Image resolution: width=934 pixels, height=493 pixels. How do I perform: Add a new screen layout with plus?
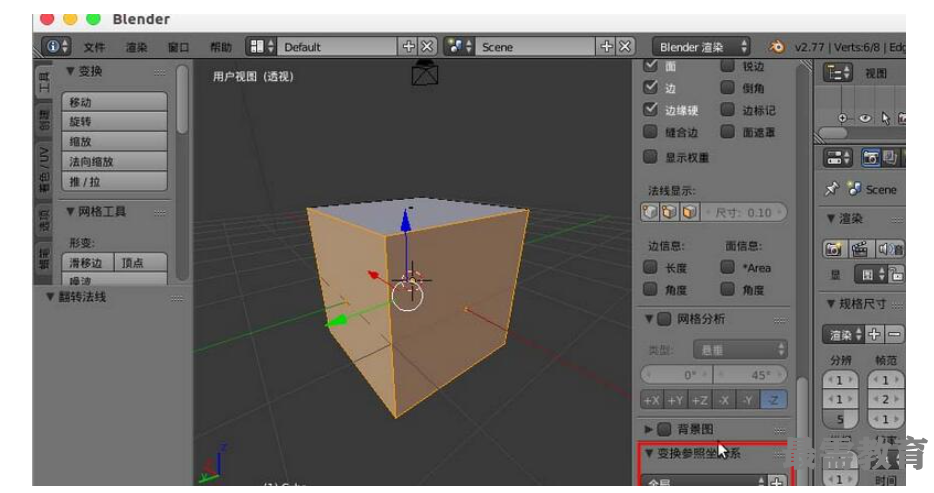coord(409,46)
